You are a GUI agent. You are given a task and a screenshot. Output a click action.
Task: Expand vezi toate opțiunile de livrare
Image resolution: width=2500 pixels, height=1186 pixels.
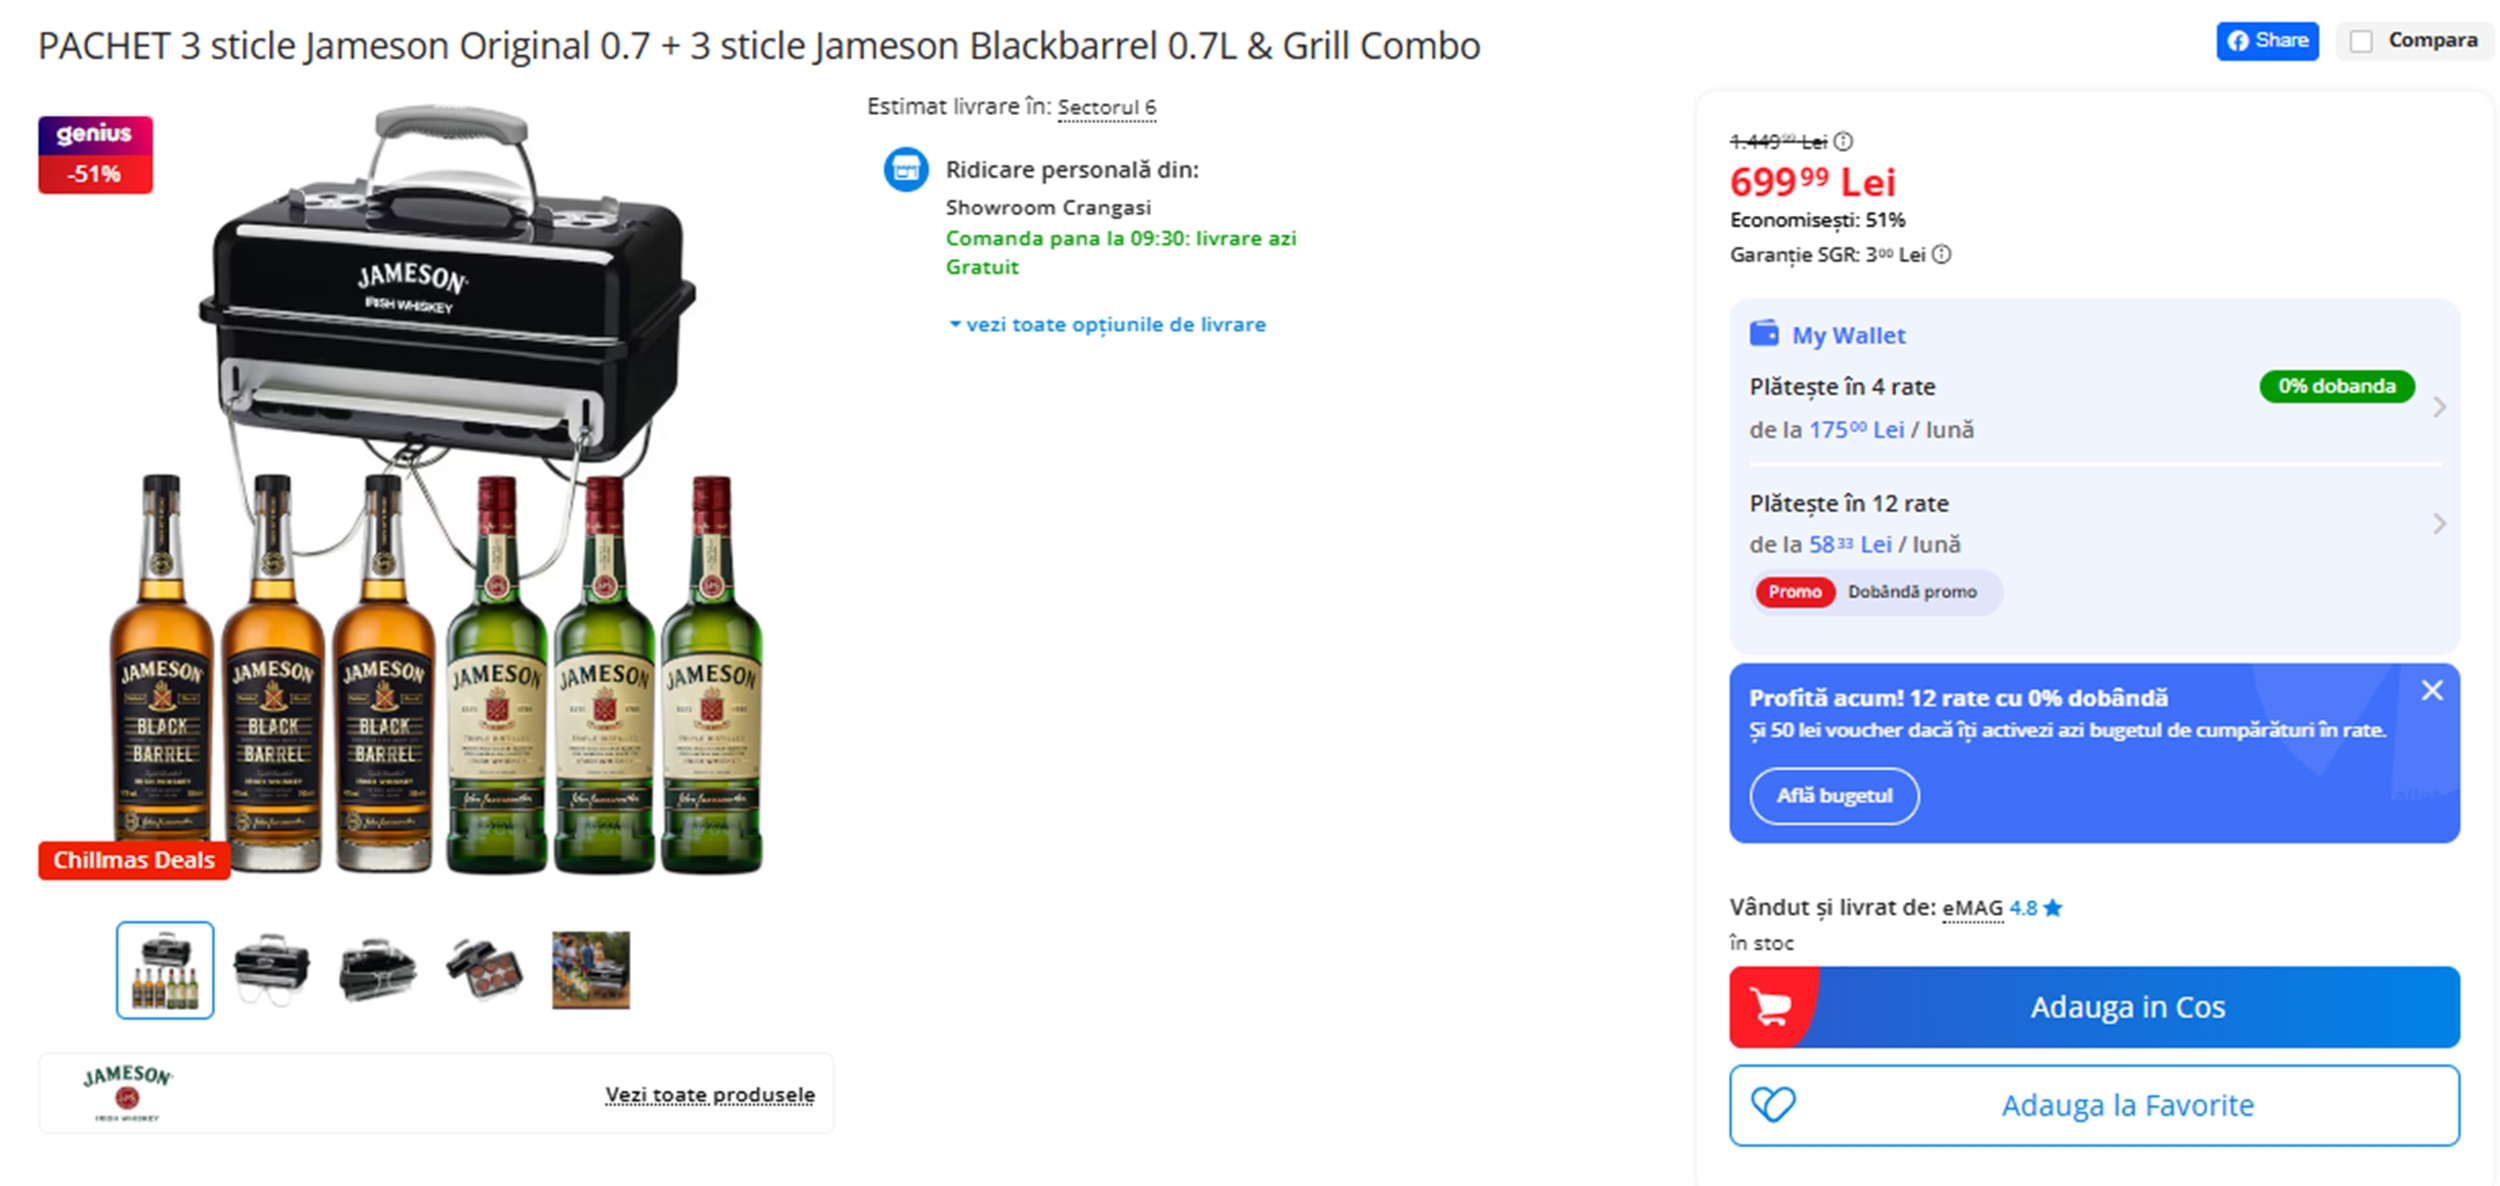click(x=1113, y=324)
